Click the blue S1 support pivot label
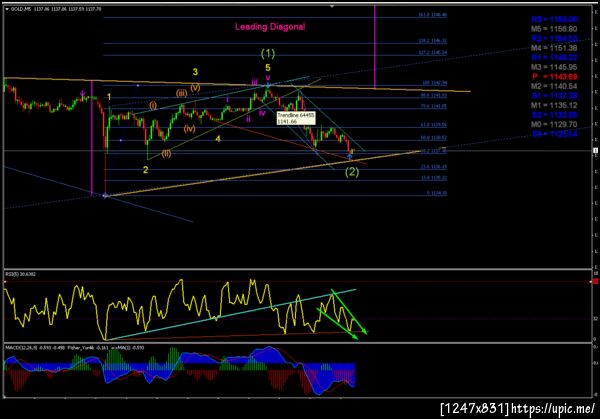The width and height of the screenshot is (600, 419). point(554,96)
